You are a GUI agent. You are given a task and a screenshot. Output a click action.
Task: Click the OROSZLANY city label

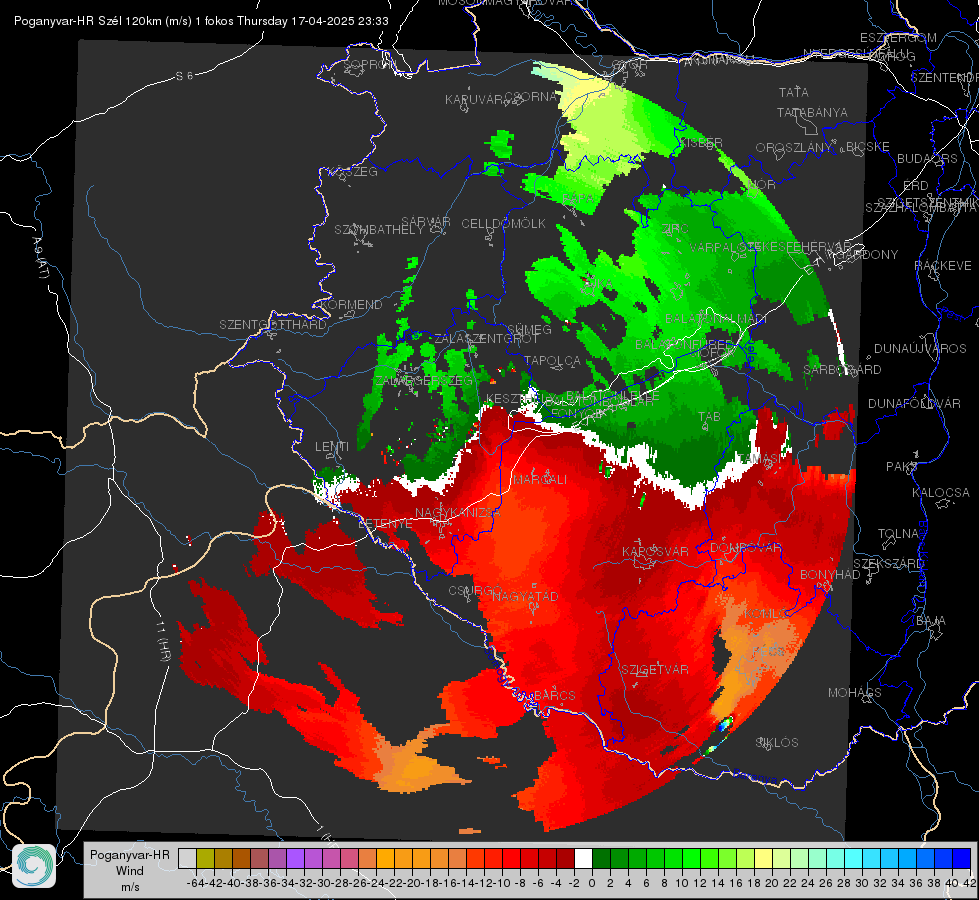794,148
